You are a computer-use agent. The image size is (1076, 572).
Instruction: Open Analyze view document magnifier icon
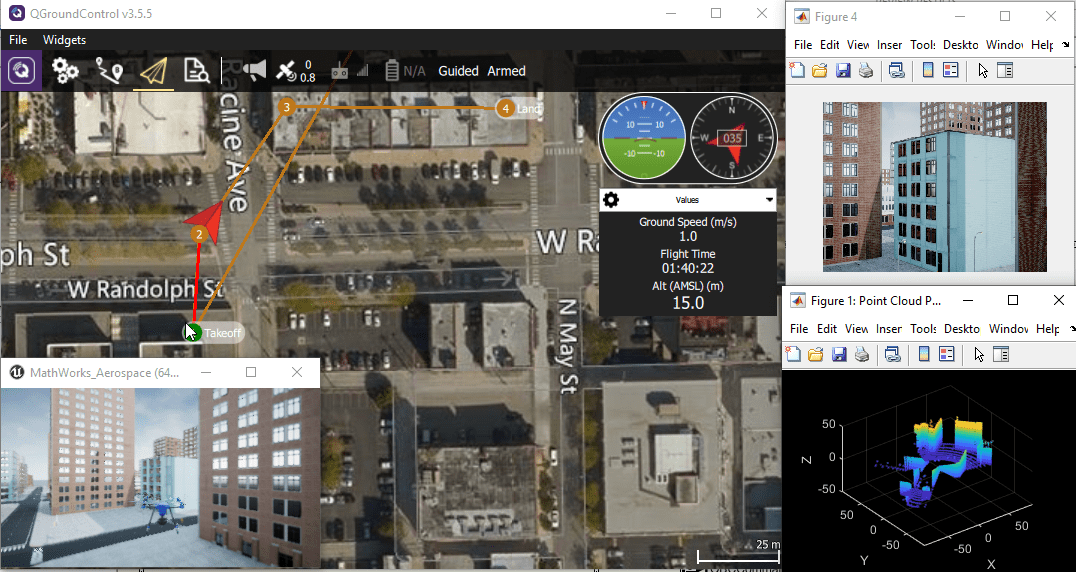tap(196, 71)
